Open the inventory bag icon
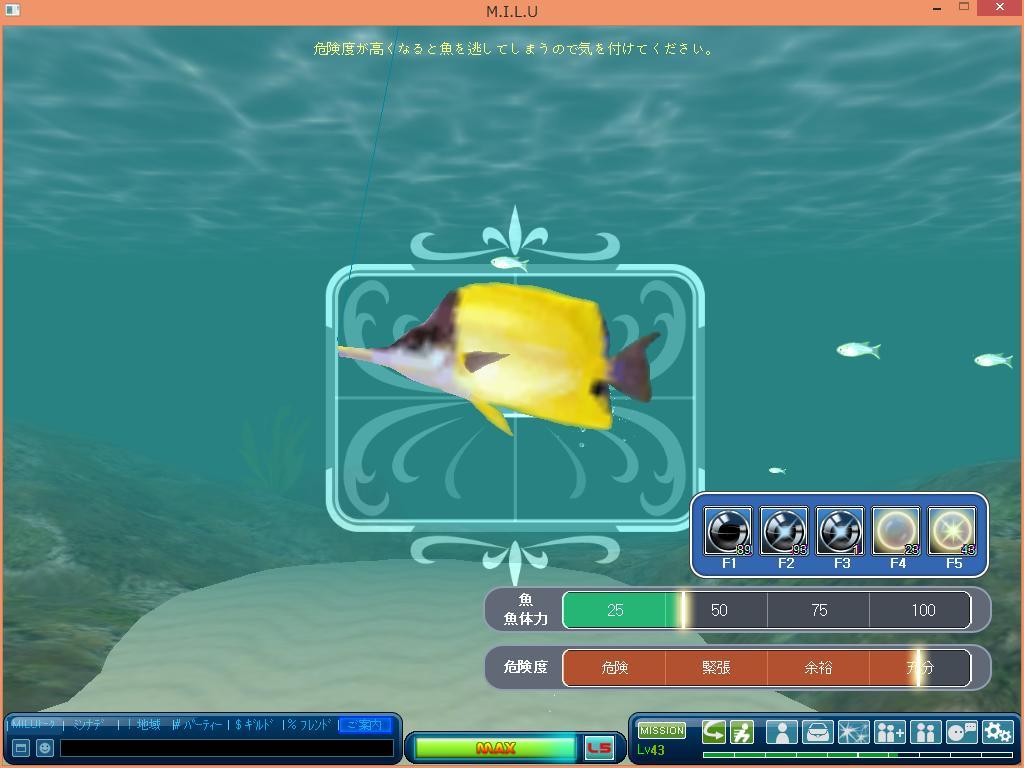The height and width of the screenshot is (768, 1024). 818,732
